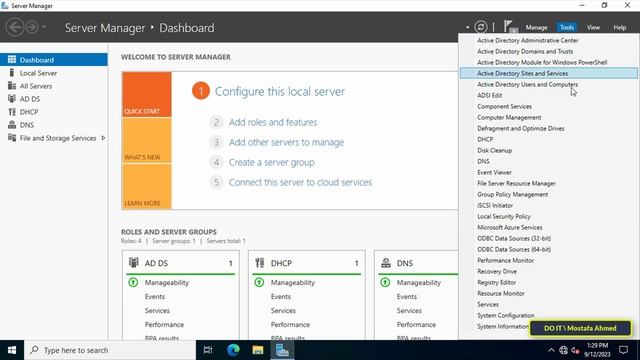Click AD DS tile Events entry
This screenshot has width=640, height=360.
[155, 297]
